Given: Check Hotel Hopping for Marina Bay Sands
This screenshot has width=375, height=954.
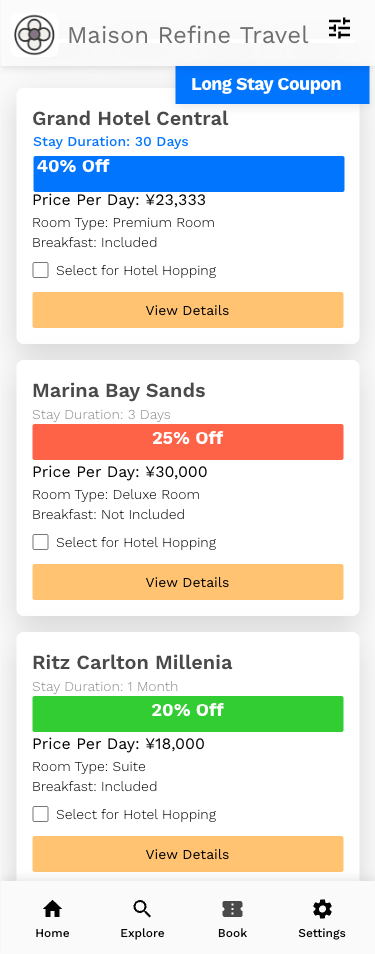Looking at the screenshot, I should coord(41,542).
